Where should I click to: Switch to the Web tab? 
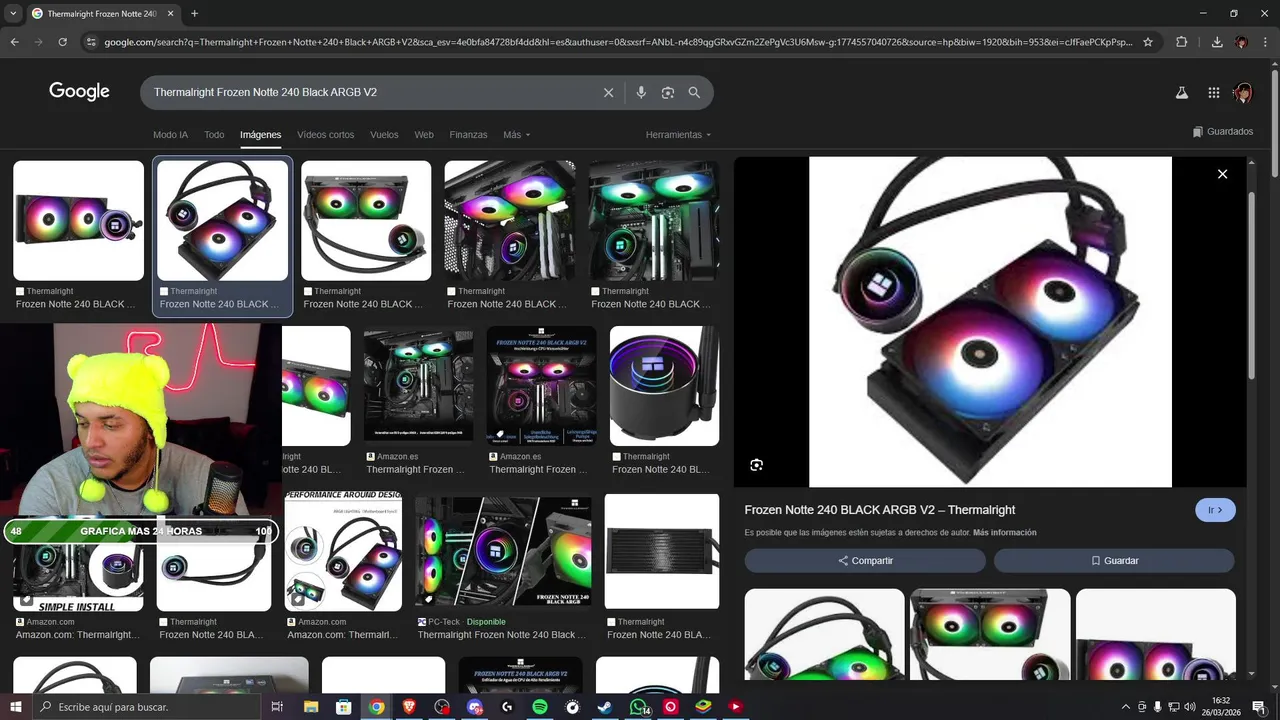(424, 135)
